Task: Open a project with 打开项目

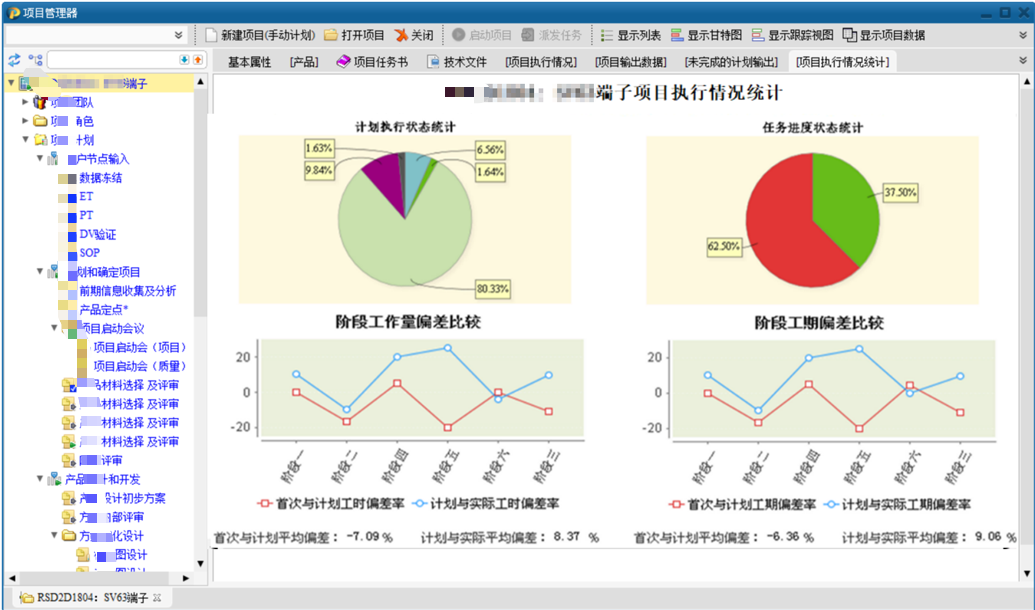Action: (354, 35)
